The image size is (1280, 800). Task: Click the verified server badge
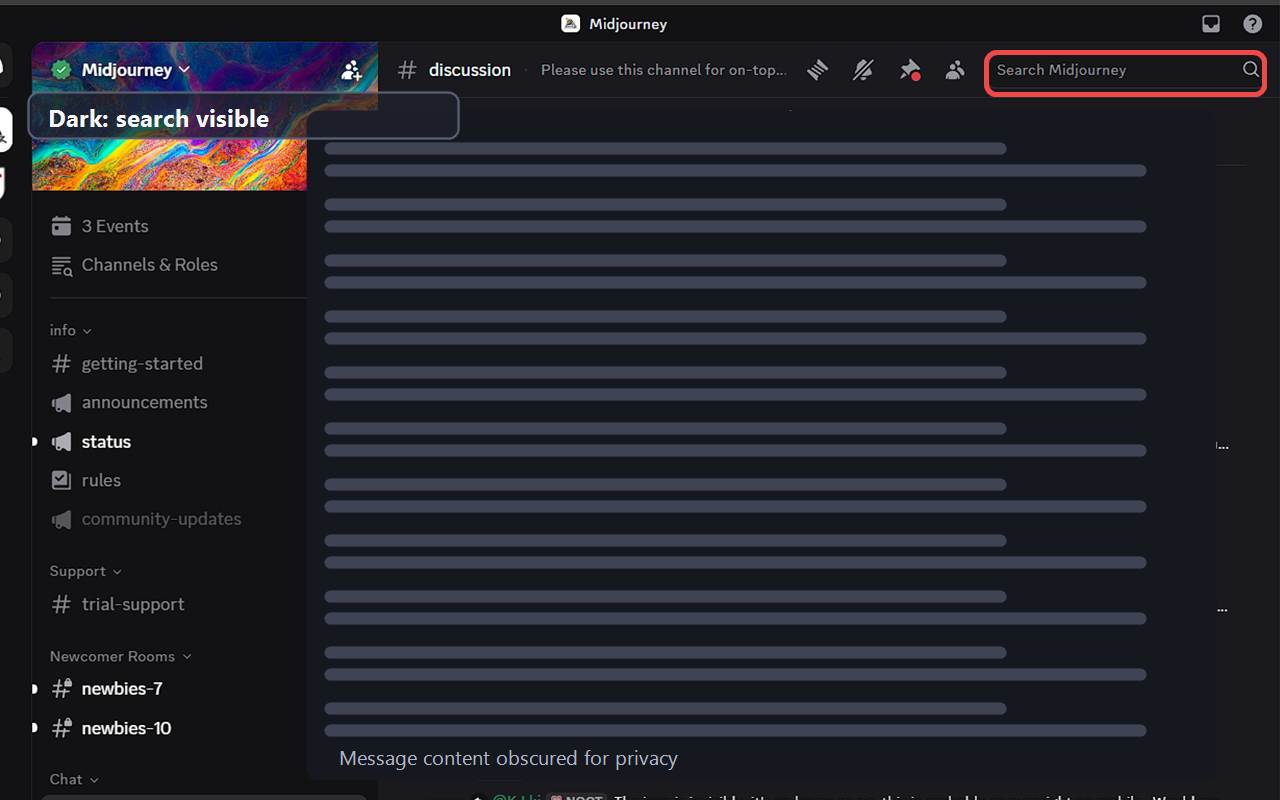coord(62,70)
